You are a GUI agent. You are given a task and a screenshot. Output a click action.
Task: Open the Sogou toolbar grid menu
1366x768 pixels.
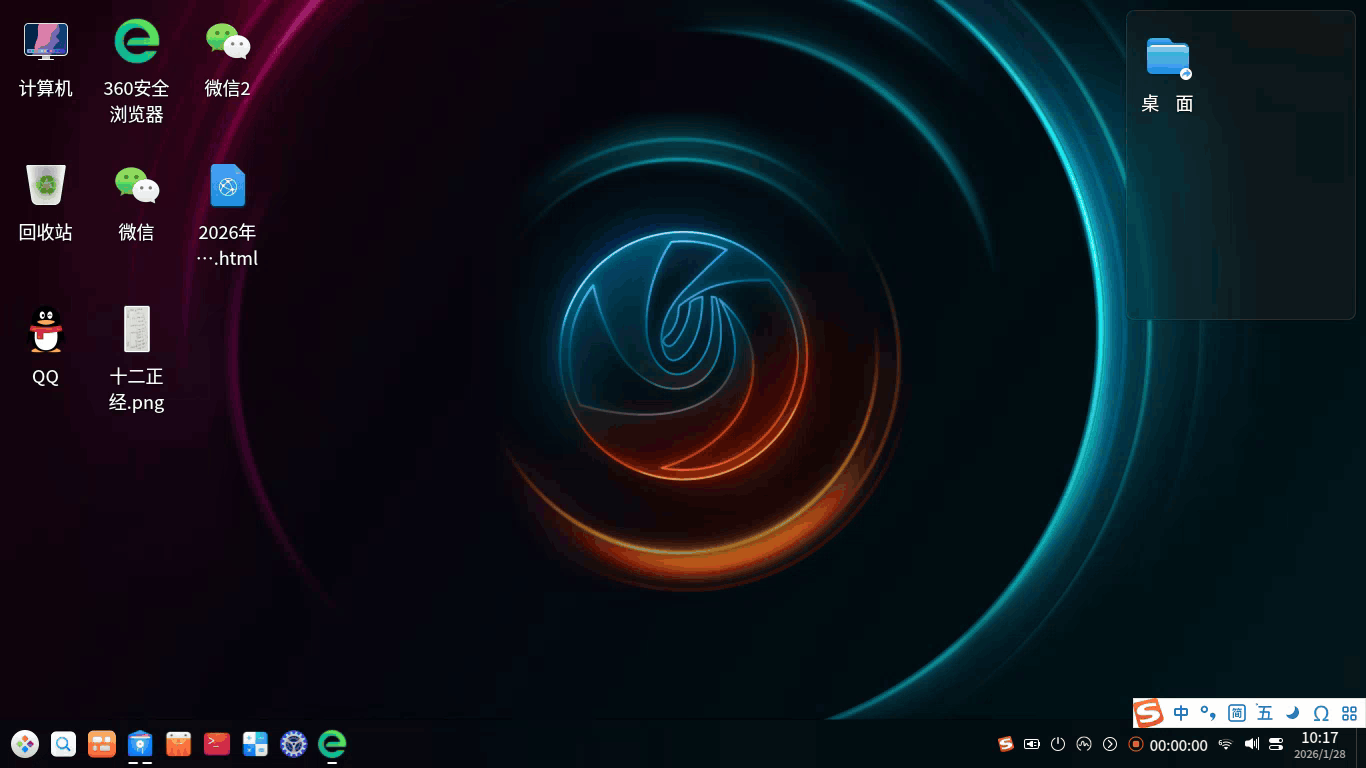(1349, 713)
